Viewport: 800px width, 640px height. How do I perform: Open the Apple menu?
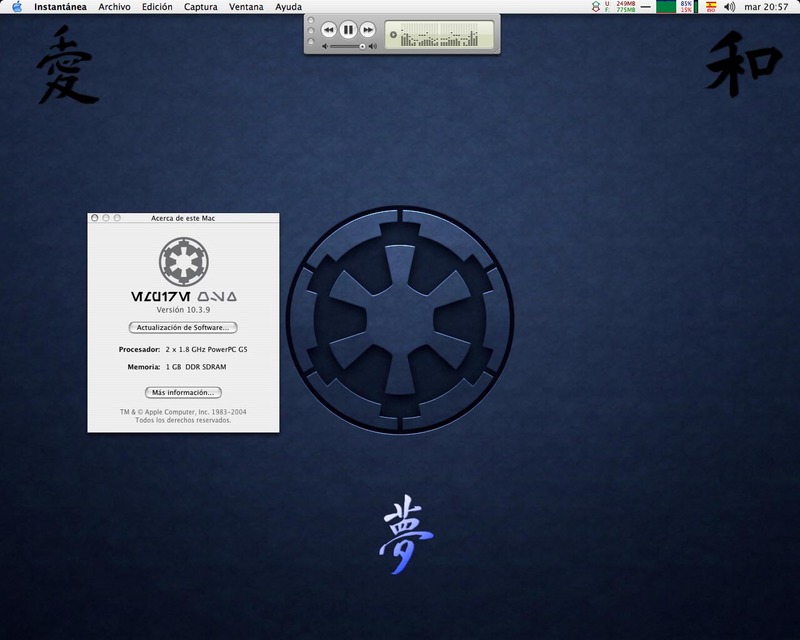(17, 7)
